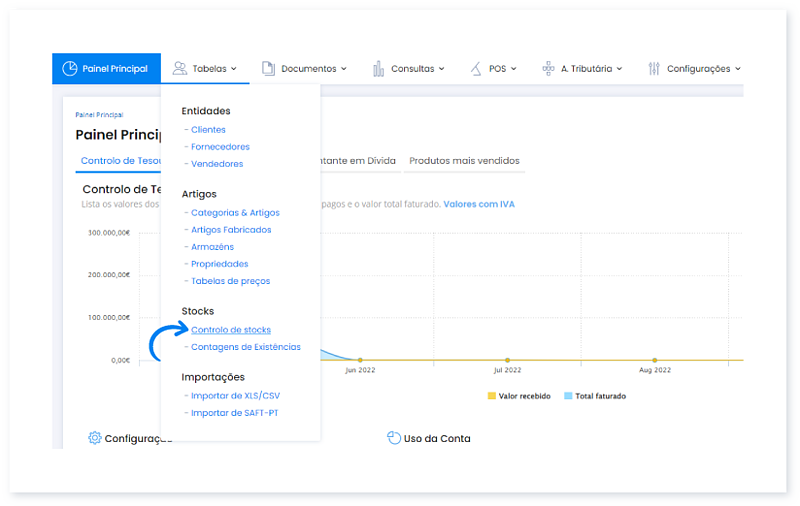Click the blue Total faturado legend swatch
This screenshot has height=506, width=800.
tap(568, 396)
